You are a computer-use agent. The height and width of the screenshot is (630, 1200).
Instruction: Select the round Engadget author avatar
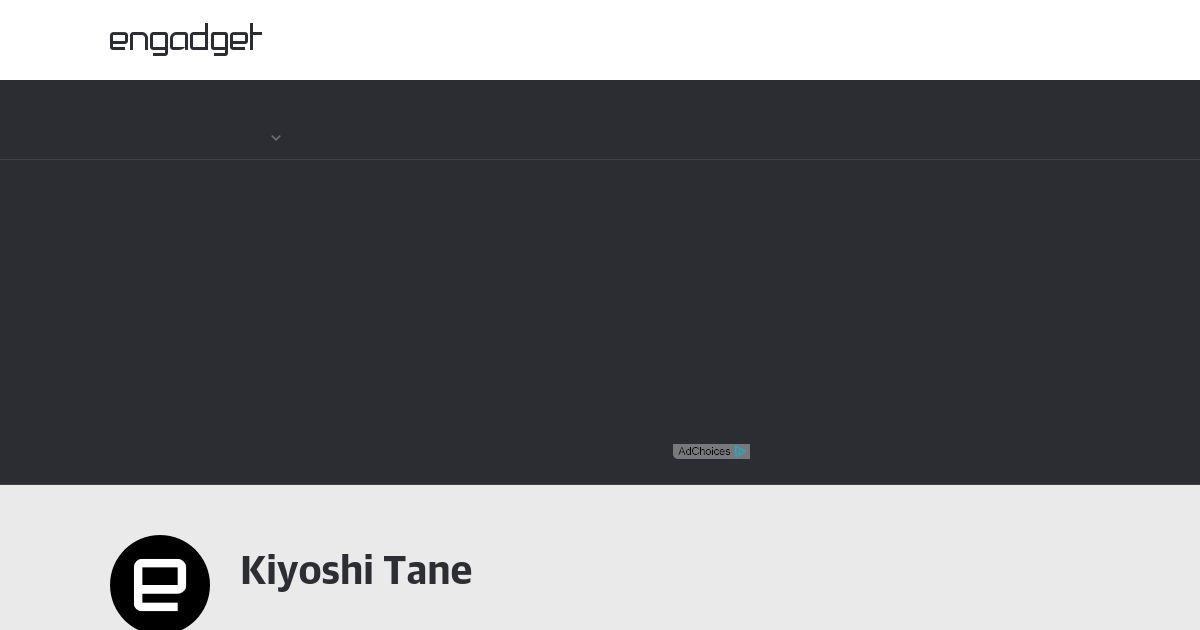(x=160, y=583)
